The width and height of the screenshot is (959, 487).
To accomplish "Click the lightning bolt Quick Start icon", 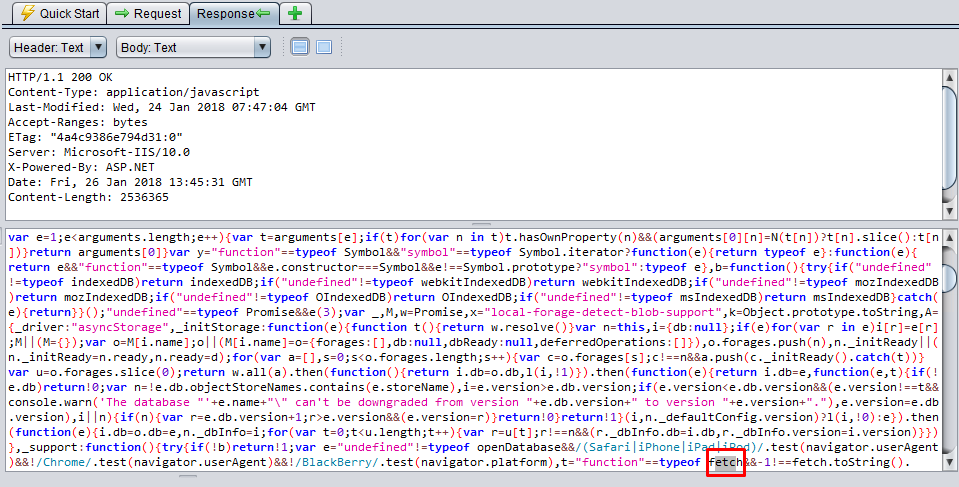I will coord(27,13).
